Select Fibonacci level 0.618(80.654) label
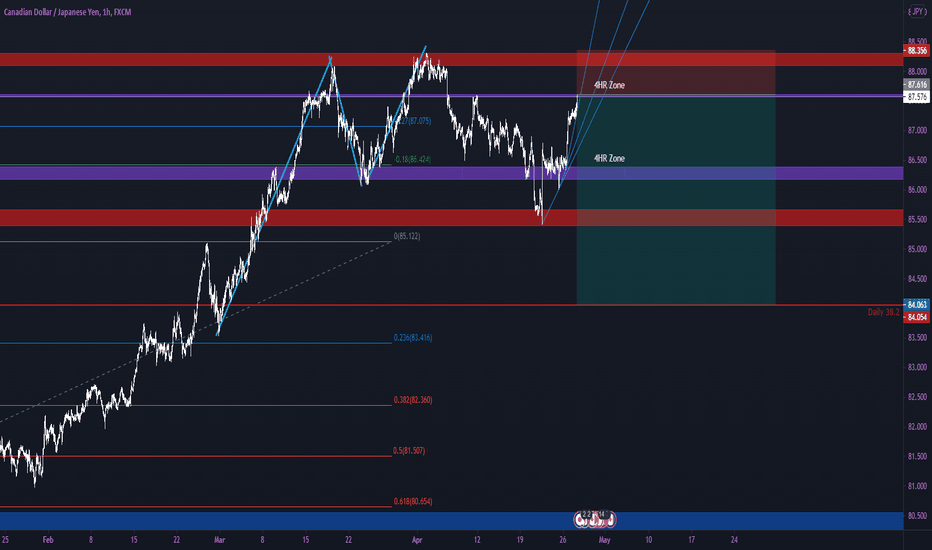This screenshot has width=932, height=550. 413,502
